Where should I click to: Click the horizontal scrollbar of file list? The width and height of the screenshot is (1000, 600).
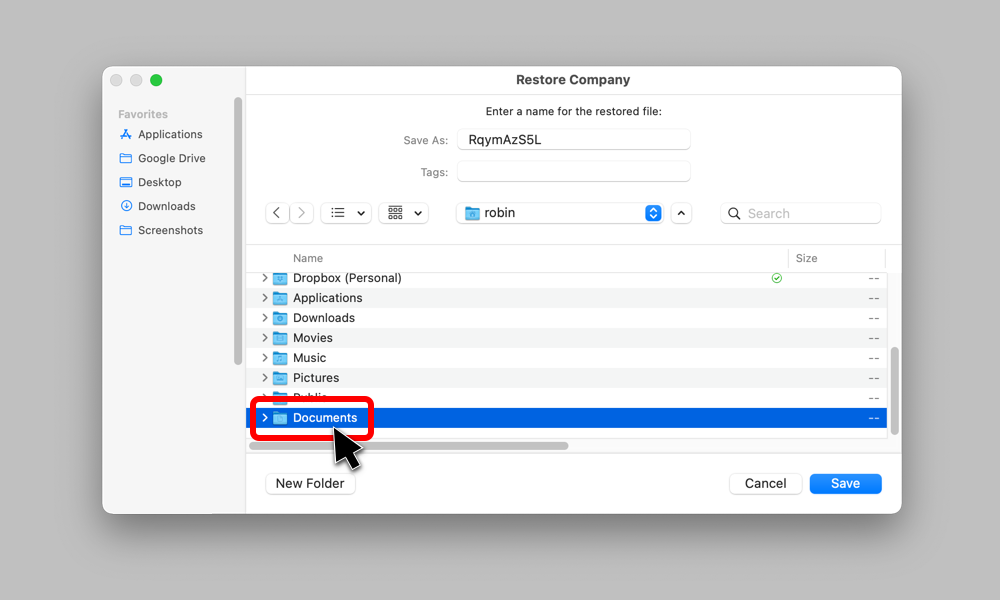point(408,446)
